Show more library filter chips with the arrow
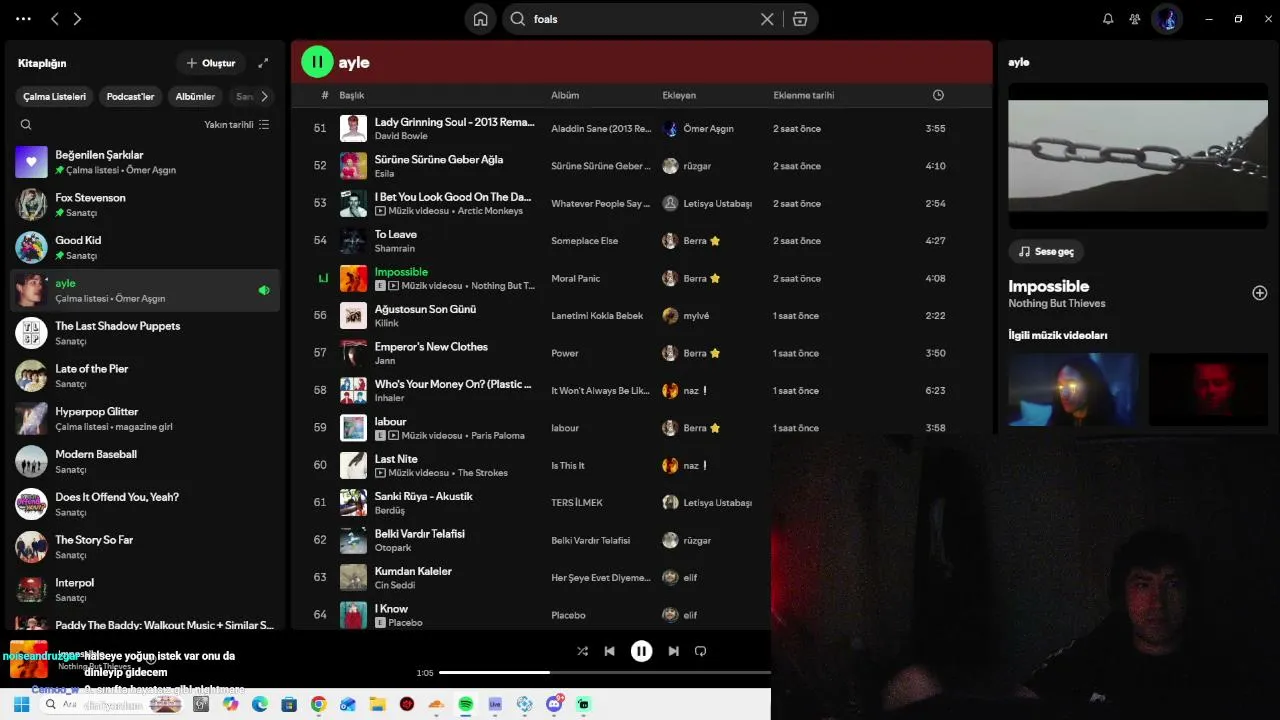1280x720 pixels. click(264, 97)
